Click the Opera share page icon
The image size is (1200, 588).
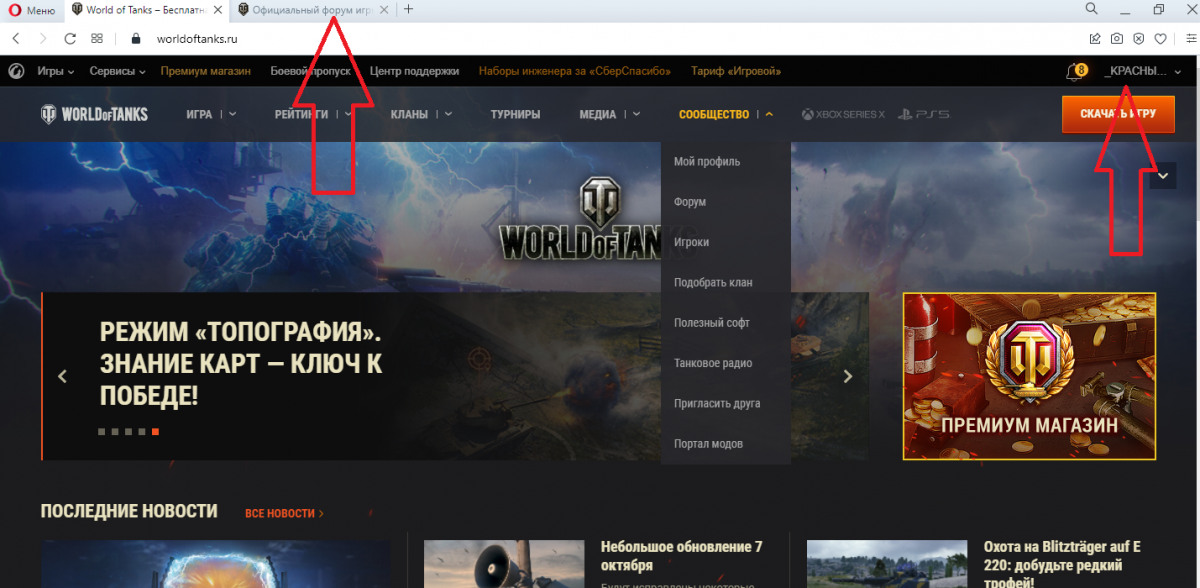pyautogui.click(x=1095, y=39)
